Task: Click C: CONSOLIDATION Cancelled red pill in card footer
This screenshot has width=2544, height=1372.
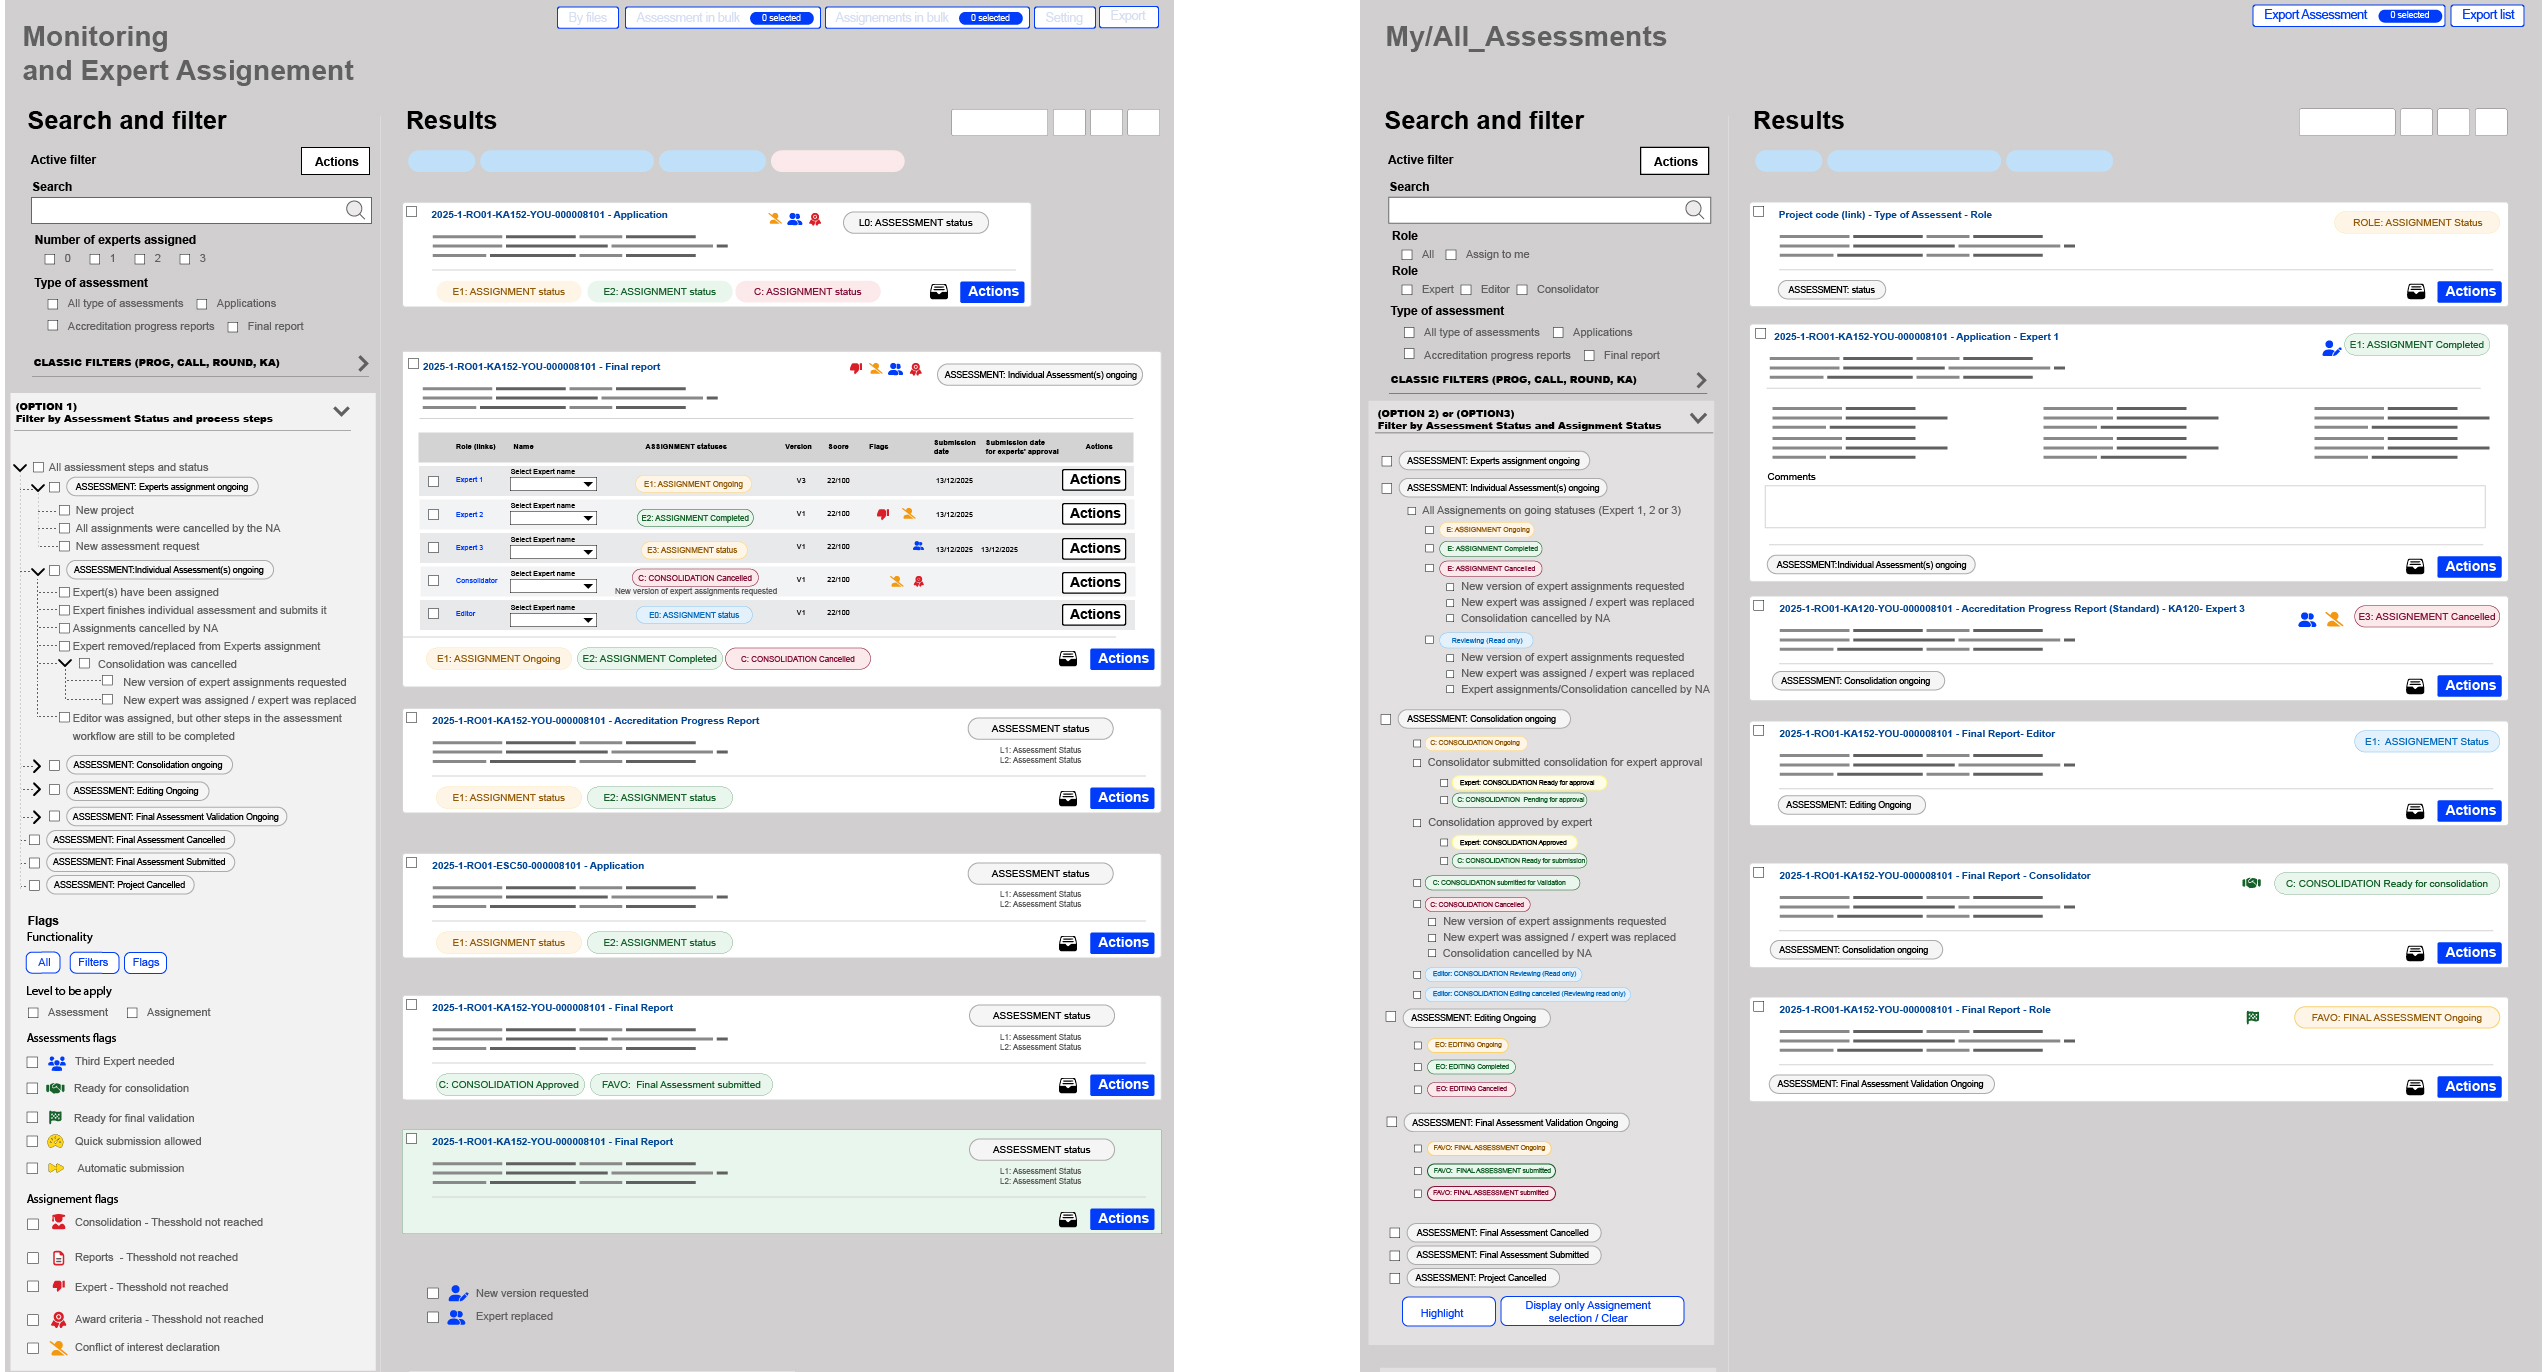Action: coord(798,659)
